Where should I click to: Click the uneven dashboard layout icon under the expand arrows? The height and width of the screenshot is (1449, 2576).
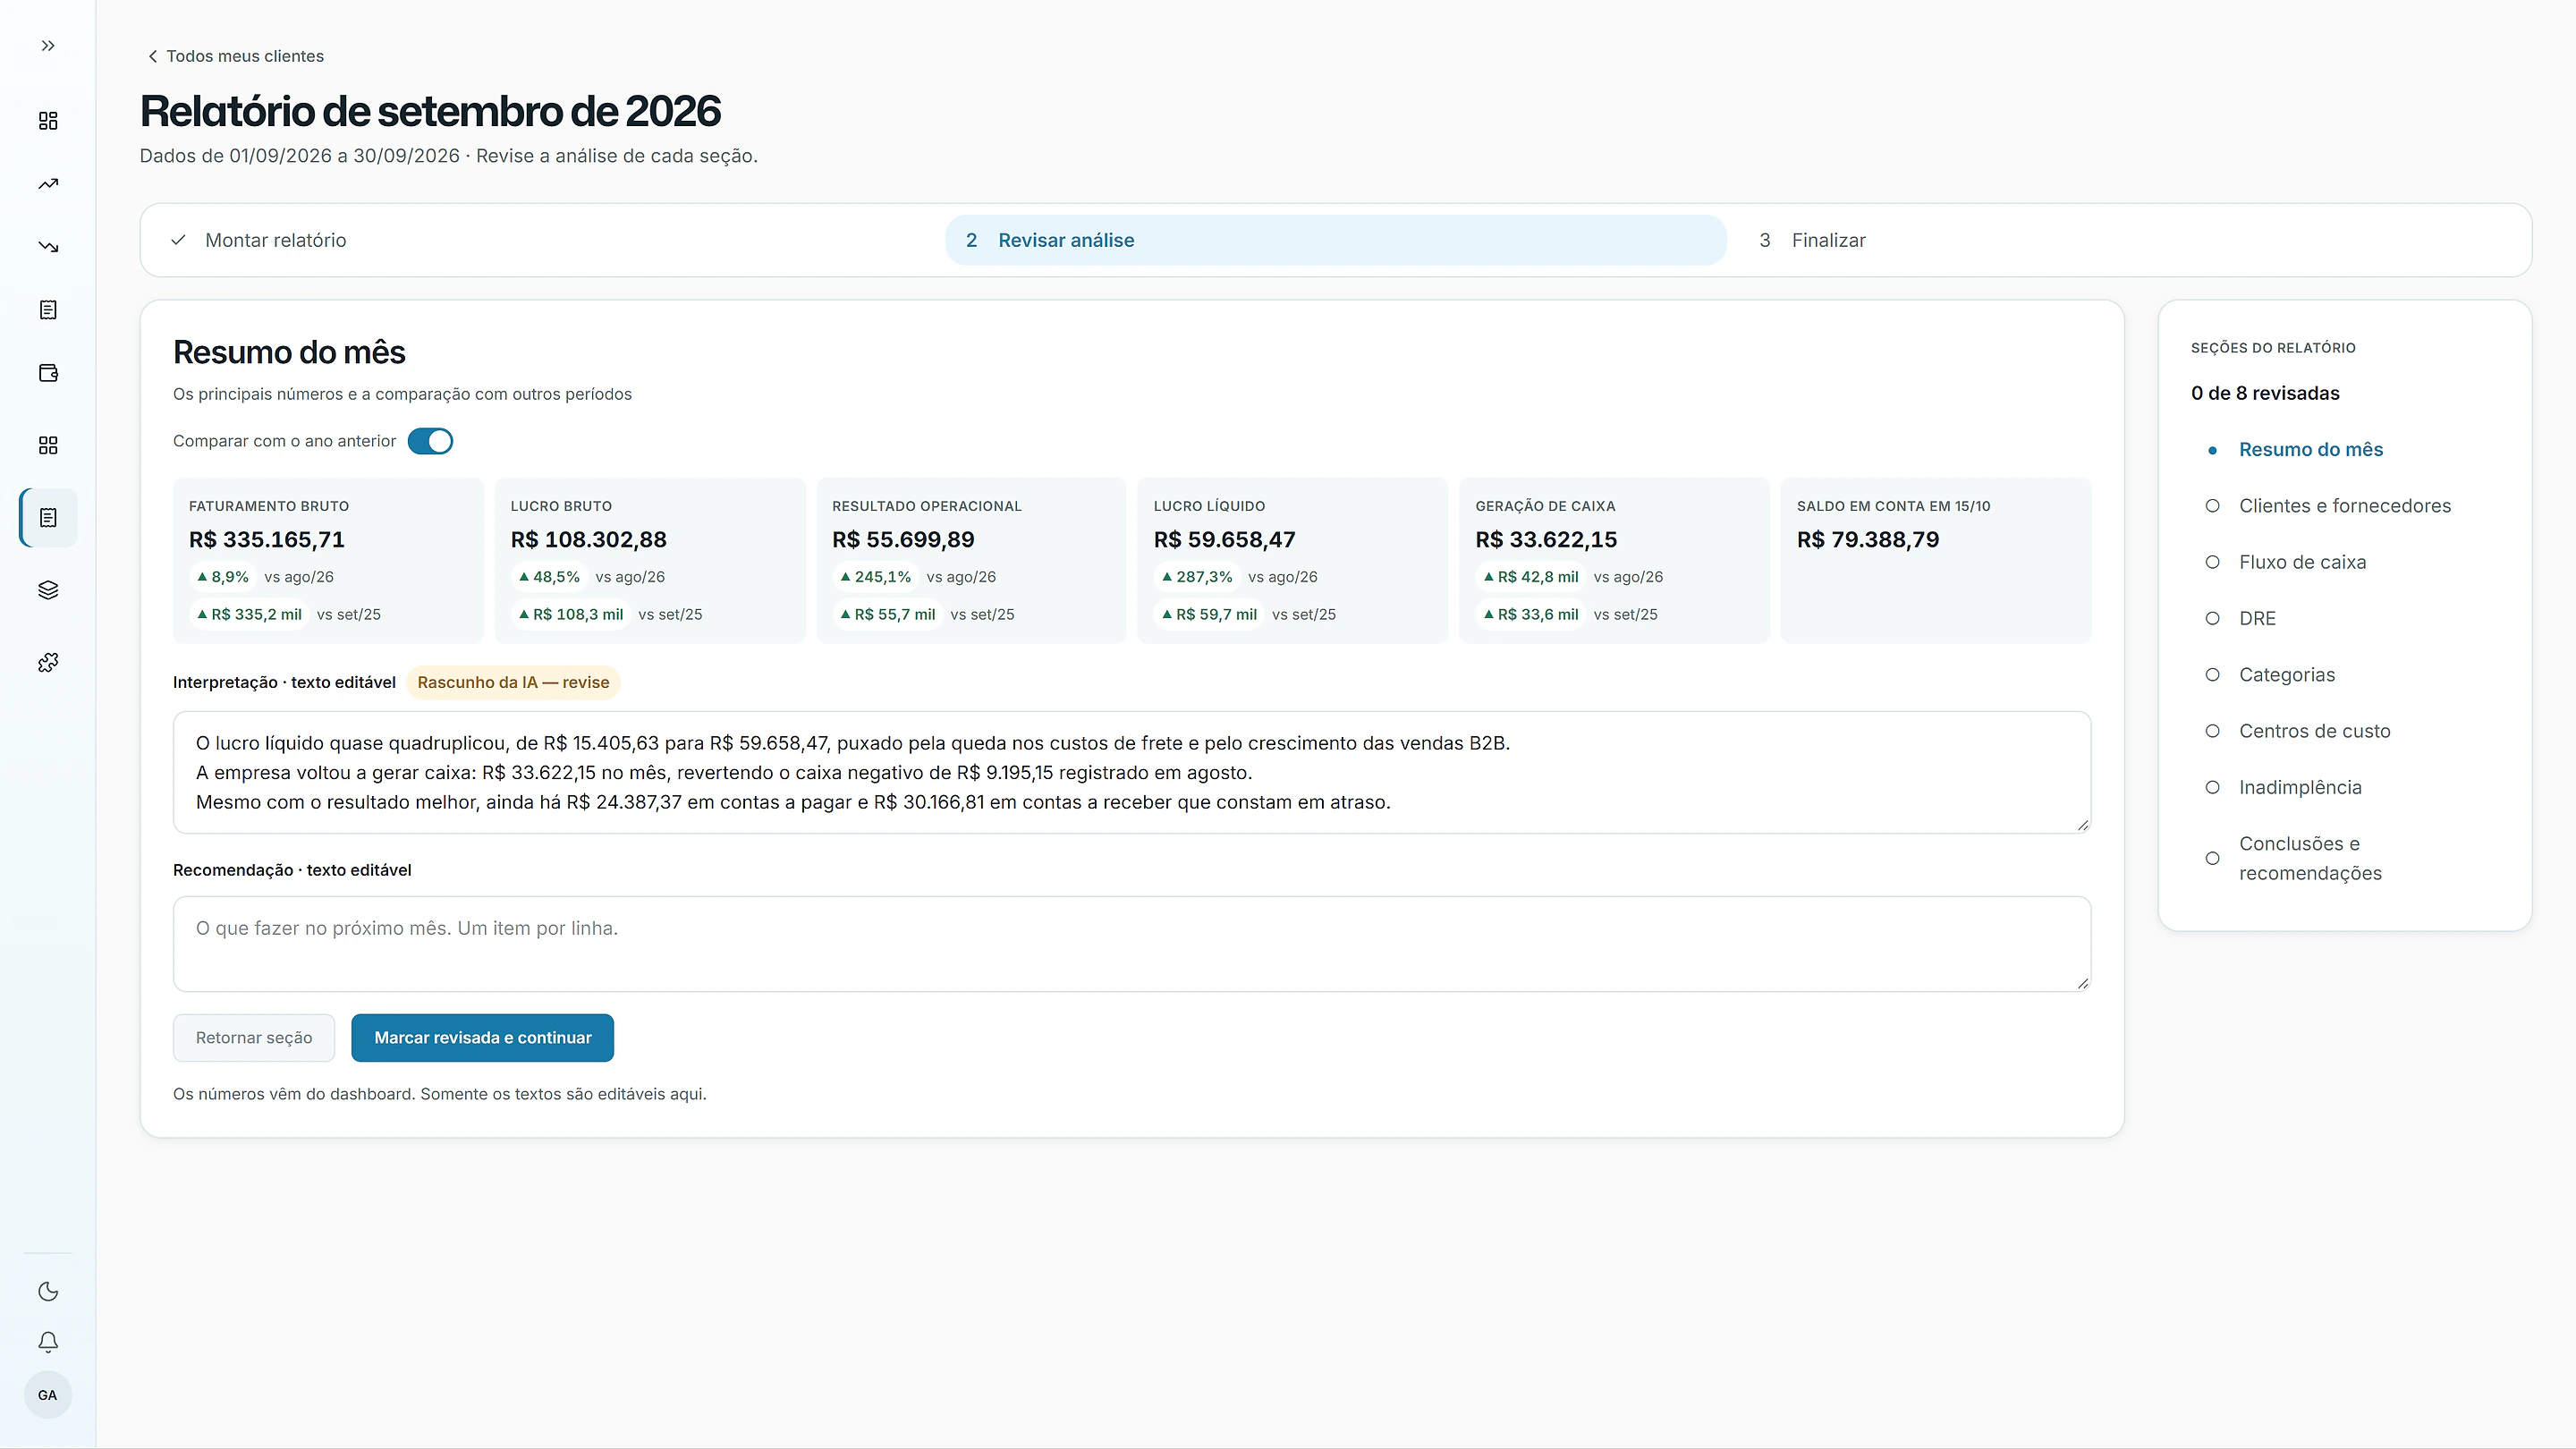[48, 121]
